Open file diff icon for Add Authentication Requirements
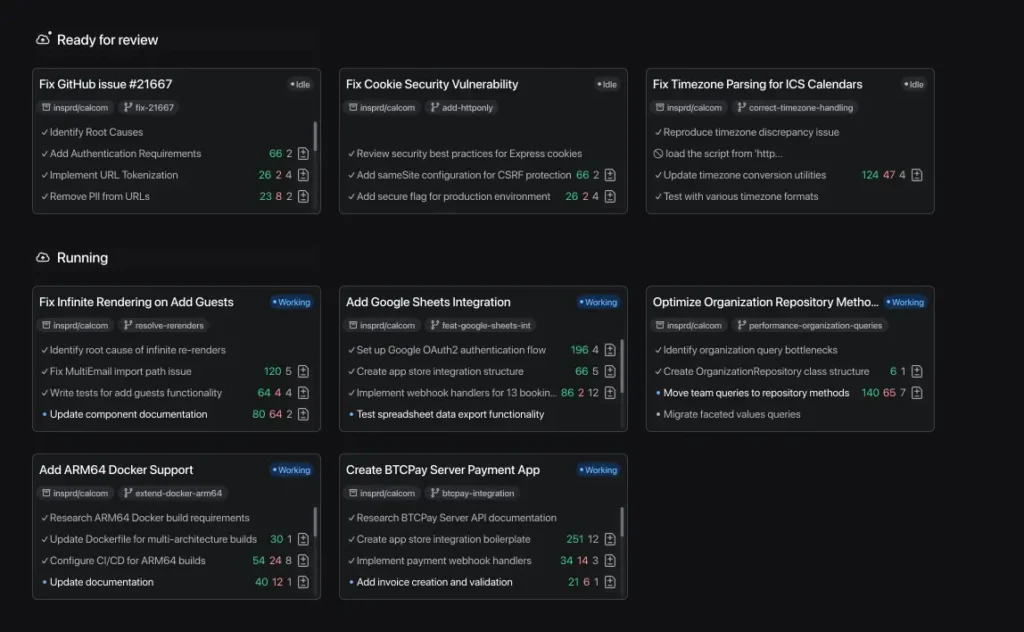 (x=303, y=154)
